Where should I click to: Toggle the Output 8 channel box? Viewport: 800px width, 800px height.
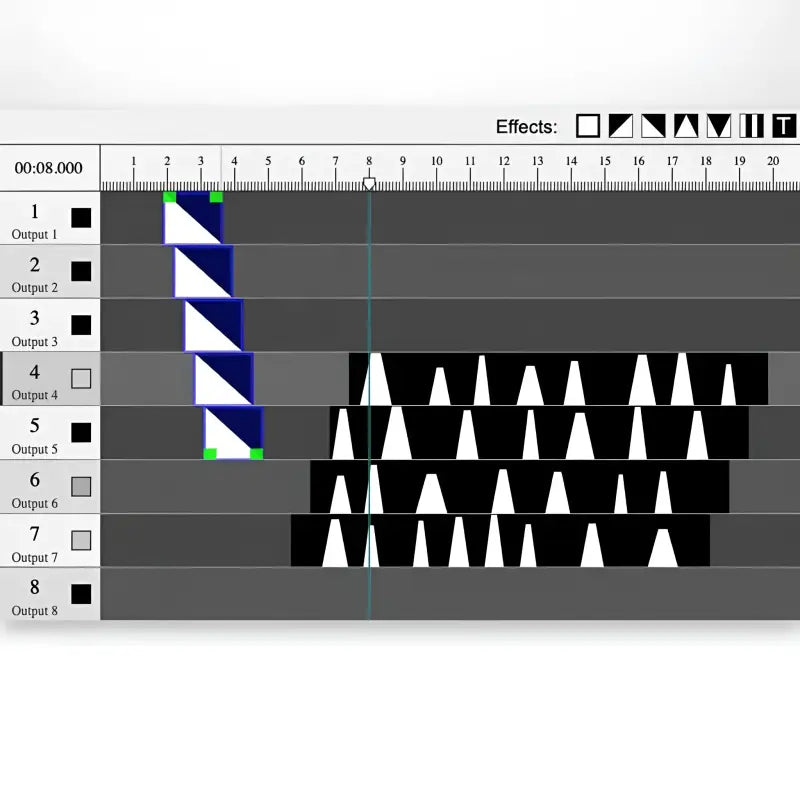point(81,594)
